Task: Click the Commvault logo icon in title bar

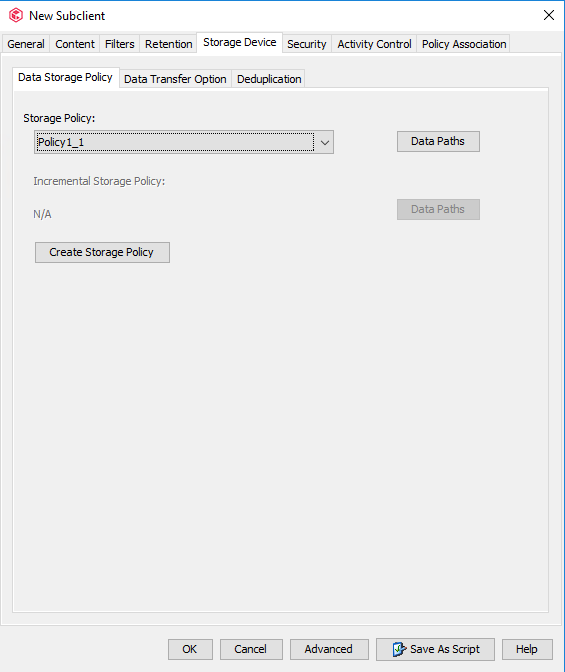Action: click(16, 15)
